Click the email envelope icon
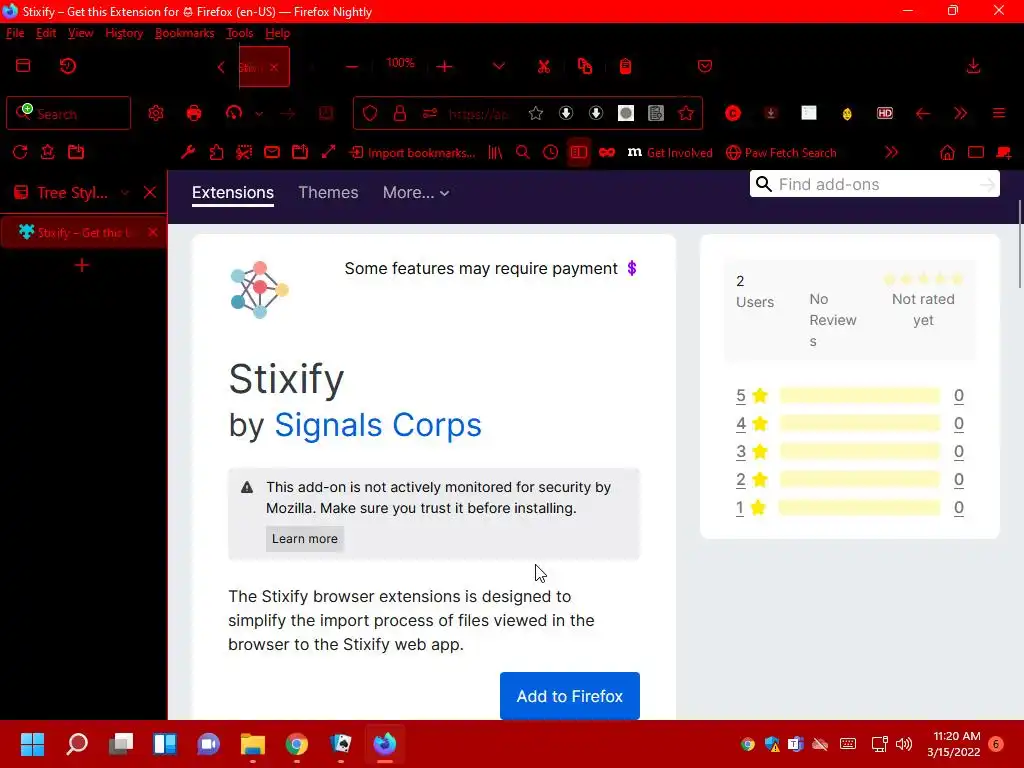The width and height of the screenshot is (1024, 768). click(x=272, y=152)
